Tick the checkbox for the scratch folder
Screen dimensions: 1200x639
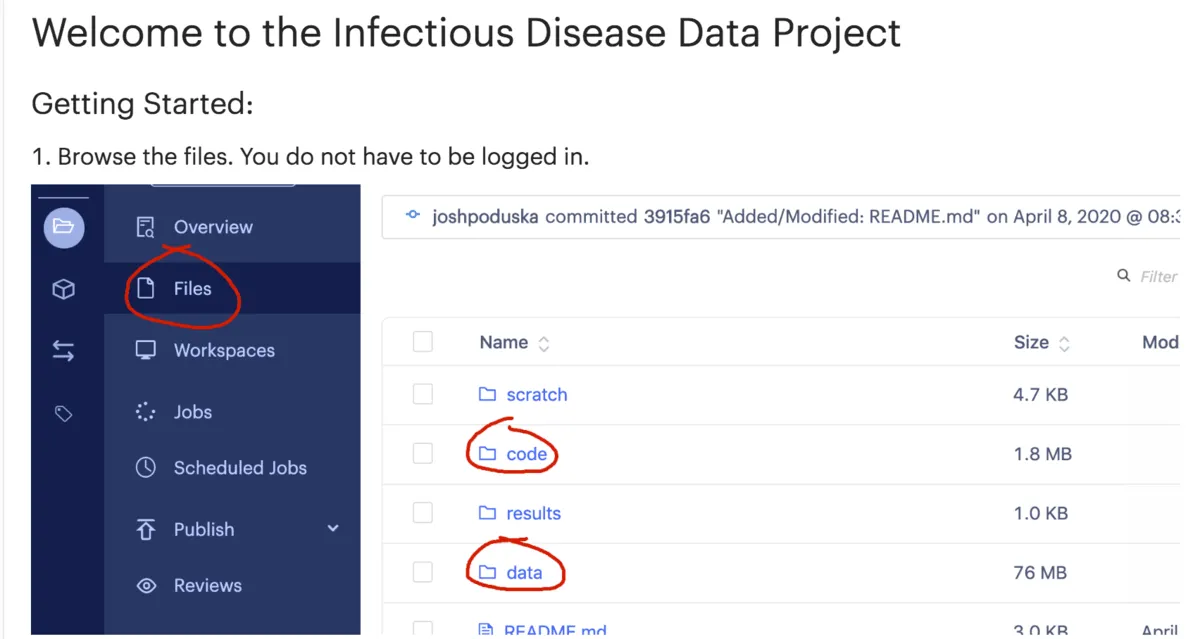click(x=423, y=394)
